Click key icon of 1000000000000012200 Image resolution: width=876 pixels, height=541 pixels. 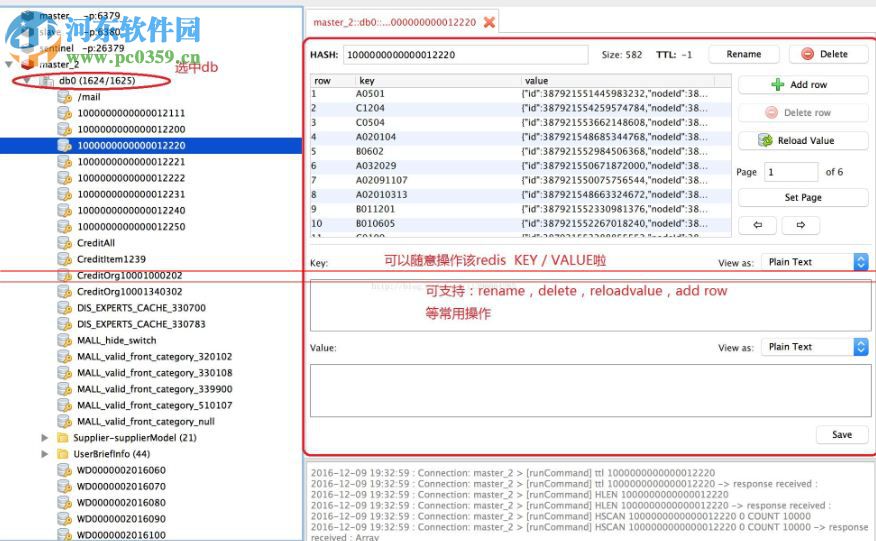point(65,130)
